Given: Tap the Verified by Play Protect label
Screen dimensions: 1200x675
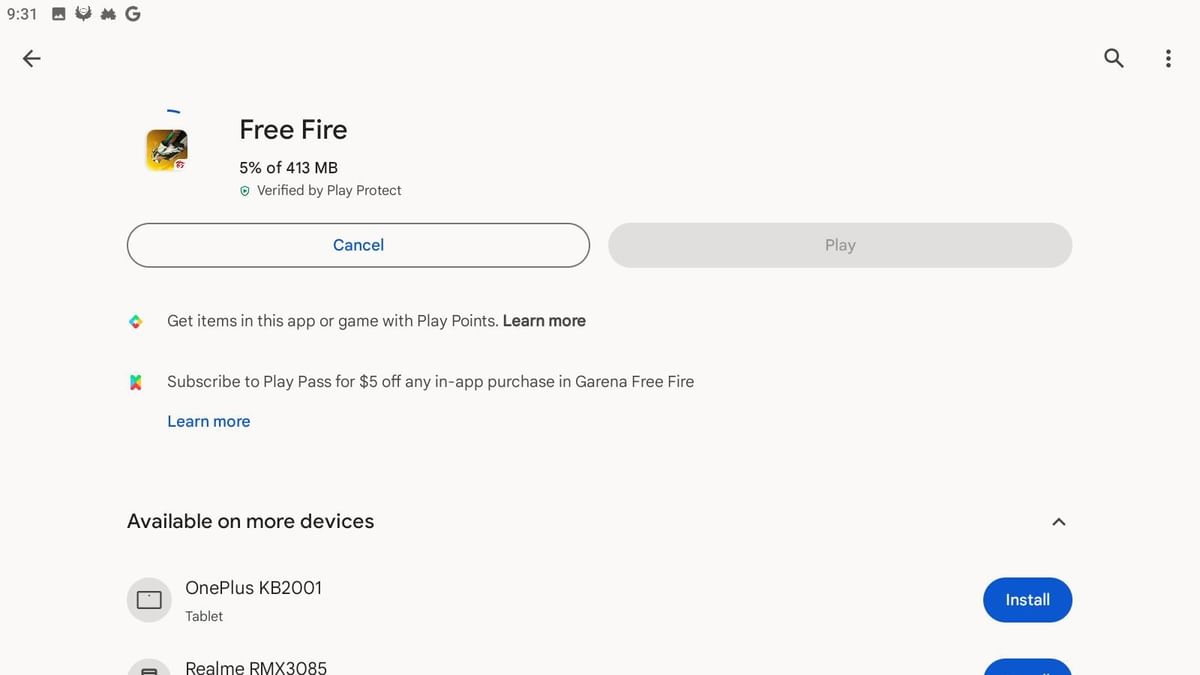Looking at the screenshot, I should coord(329,190).
